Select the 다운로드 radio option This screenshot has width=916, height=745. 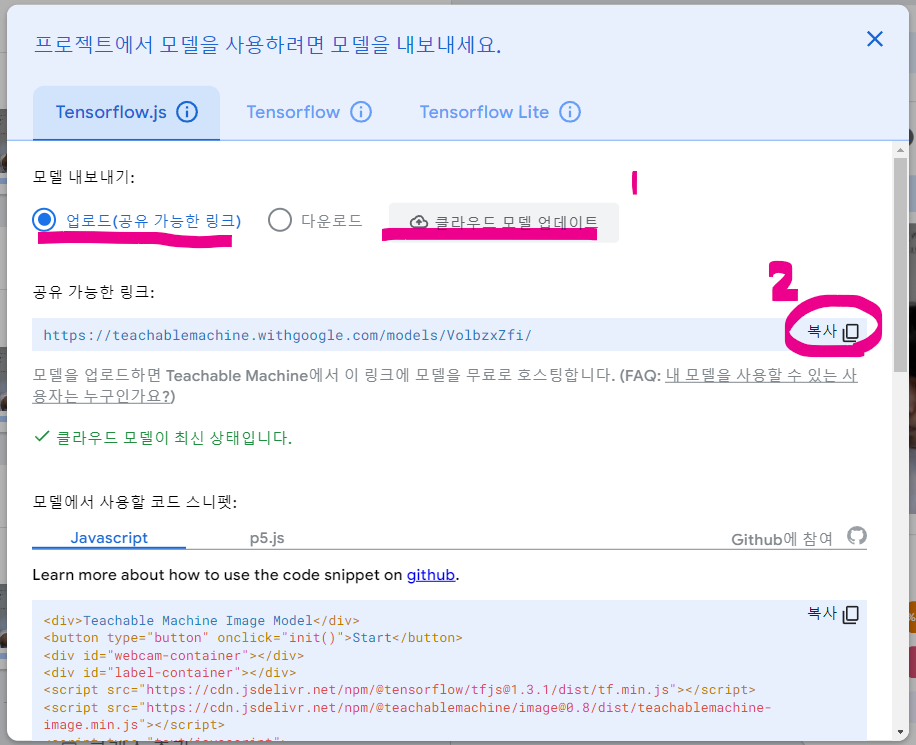coord(280,220)
